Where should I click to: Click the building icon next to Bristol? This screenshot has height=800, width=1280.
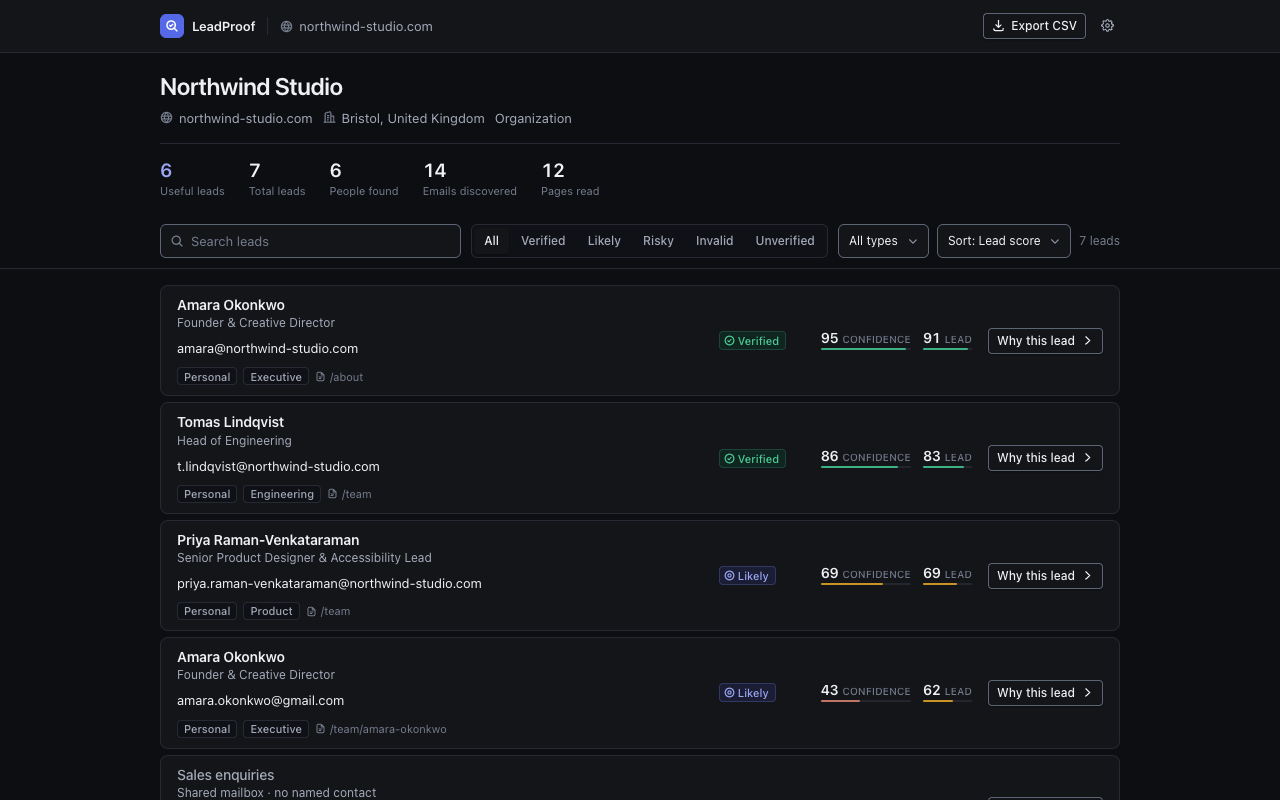tap(329, 118)
